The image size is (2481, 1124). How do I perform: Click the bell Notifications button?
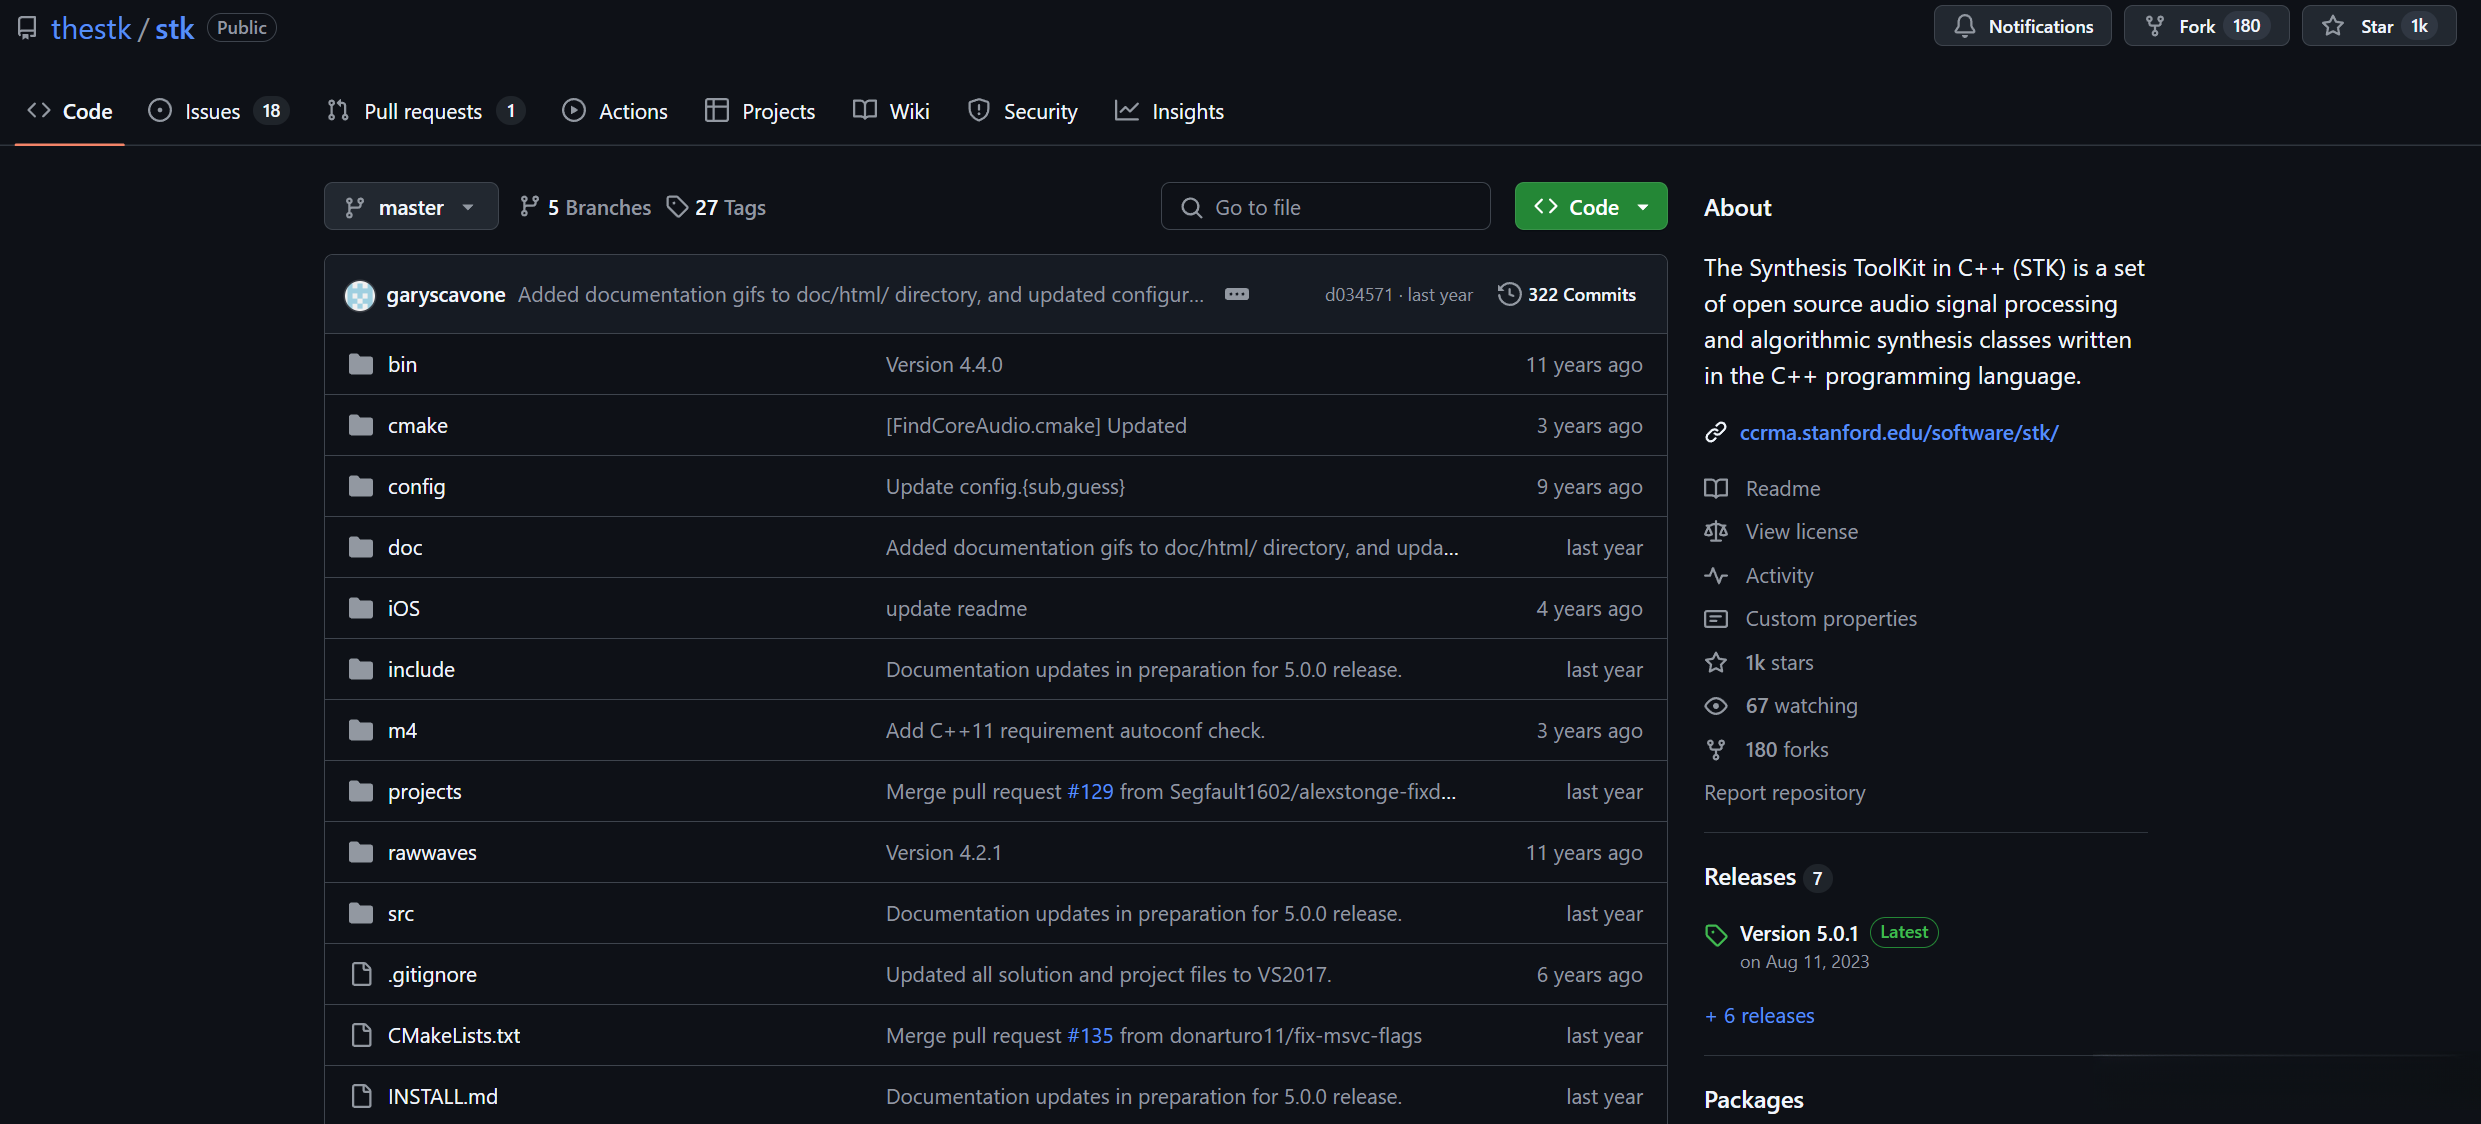point(2022,26)
